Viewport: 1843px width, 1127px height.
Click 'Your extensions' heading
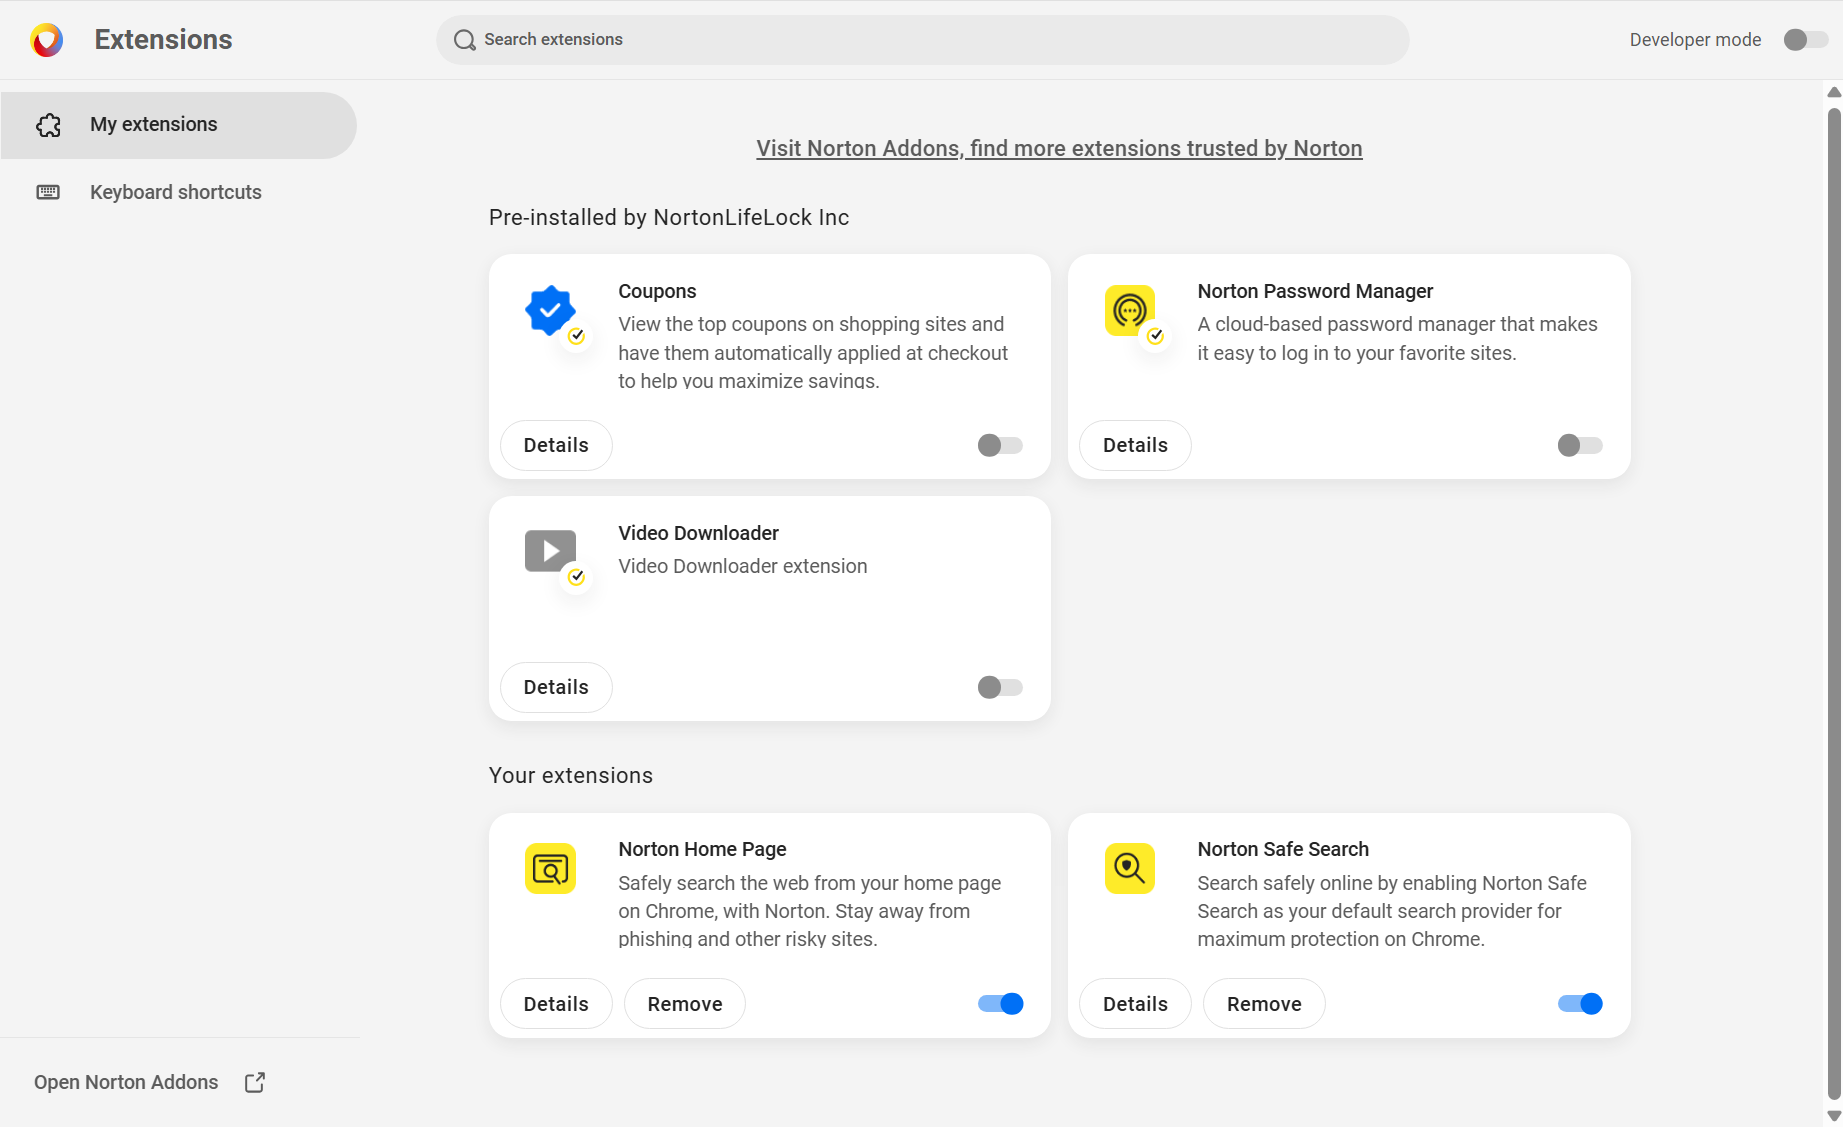click(571, 776)
